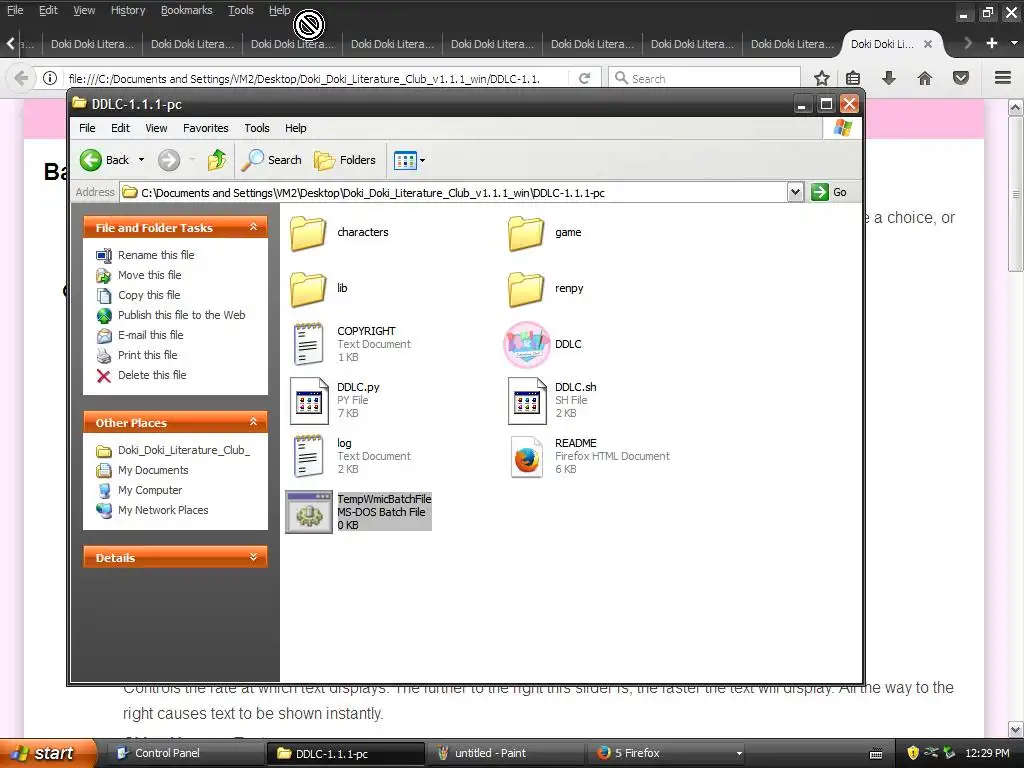Click the Explorer Forward arrow icon

pyautogui.click(x=168, y=160)
